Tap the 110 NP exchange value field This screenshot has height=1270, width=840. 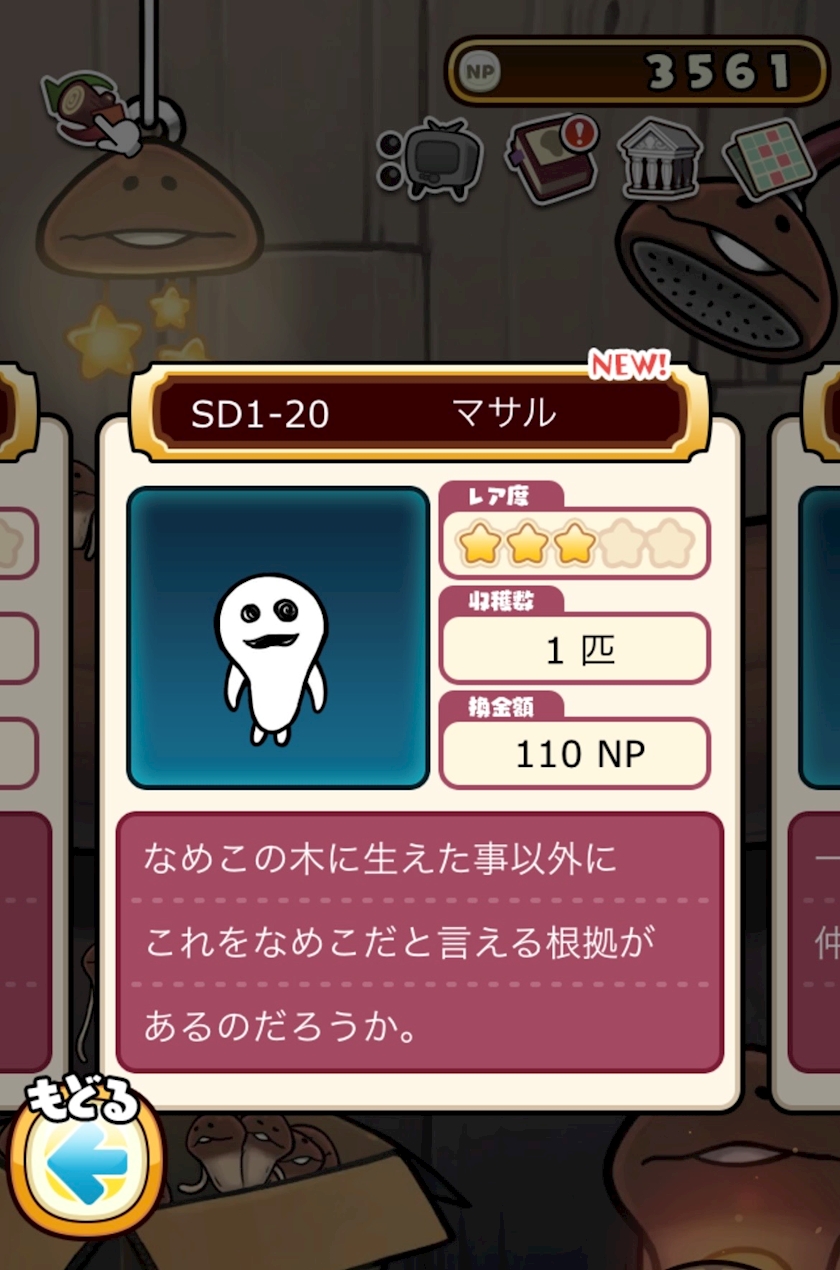(574, 753)
